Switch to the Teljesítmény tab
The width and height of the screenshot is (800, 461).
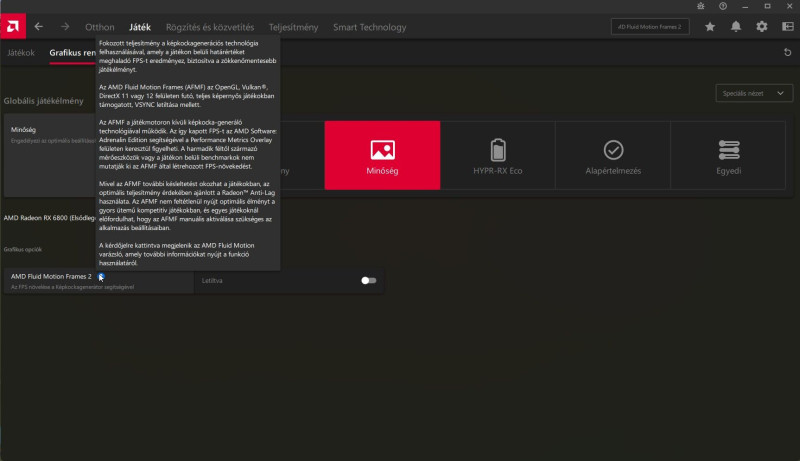293,27
